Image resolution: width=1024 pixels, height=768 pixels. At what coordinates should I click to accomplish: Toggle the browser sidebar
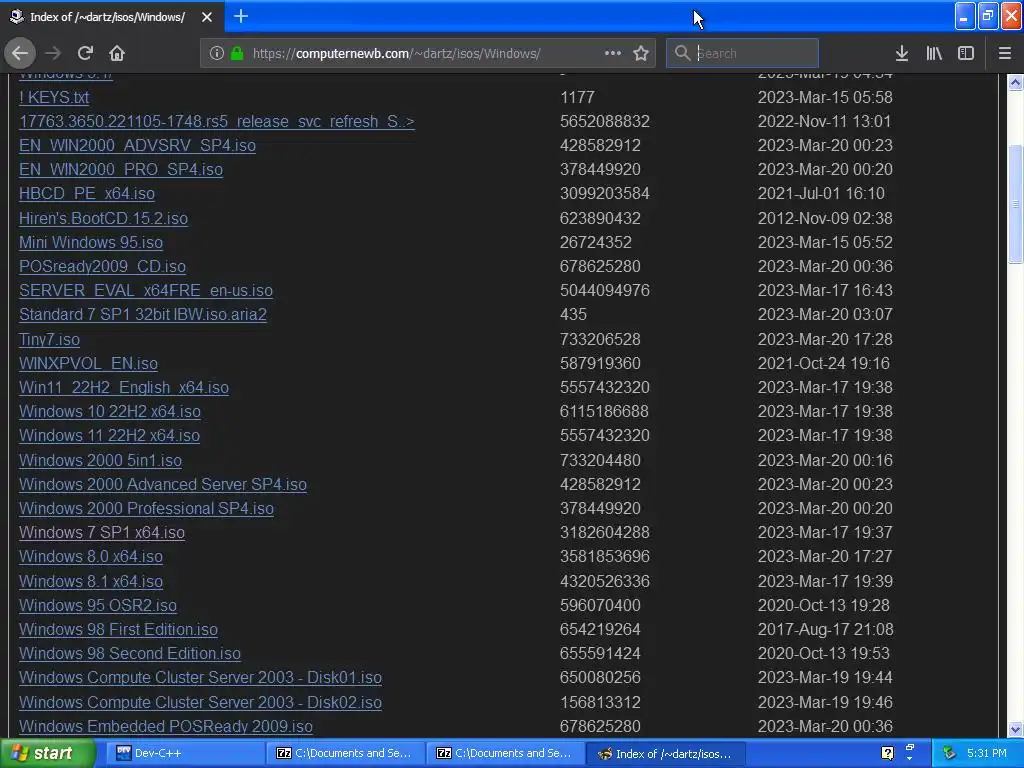(x=966, y=53)
